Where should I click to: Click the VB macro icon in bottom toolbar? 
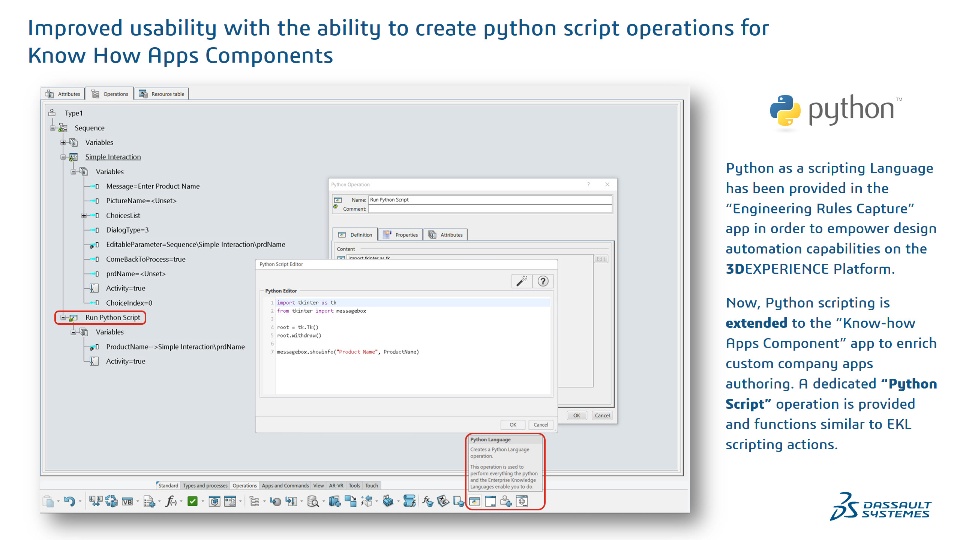point(127,501)
